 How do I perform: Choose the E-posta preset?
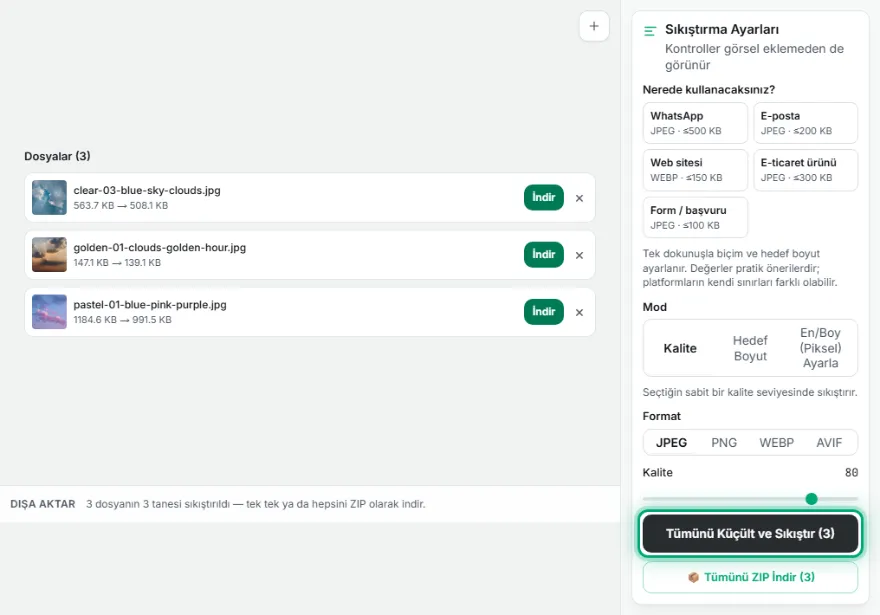pos(805,123)
